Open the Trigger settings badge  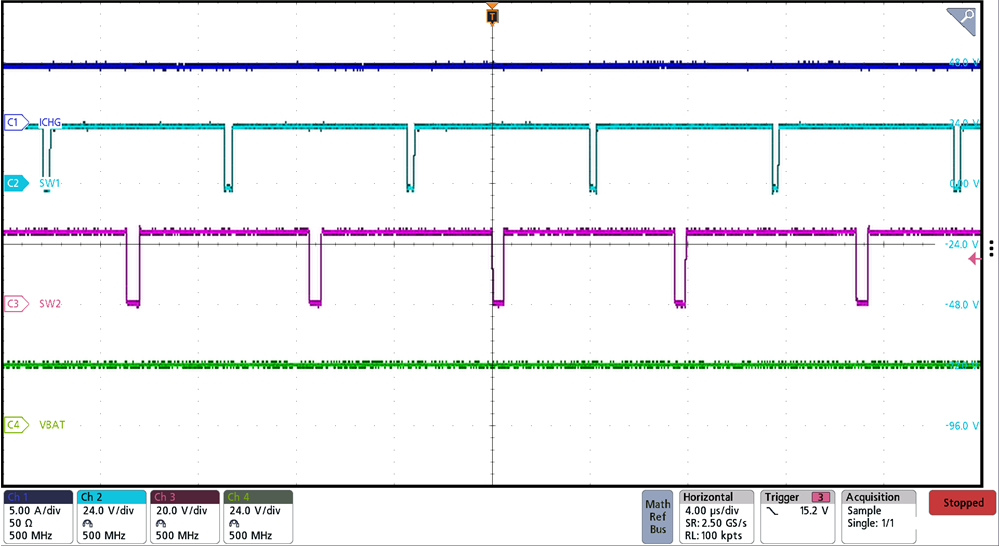coord(798,516)
